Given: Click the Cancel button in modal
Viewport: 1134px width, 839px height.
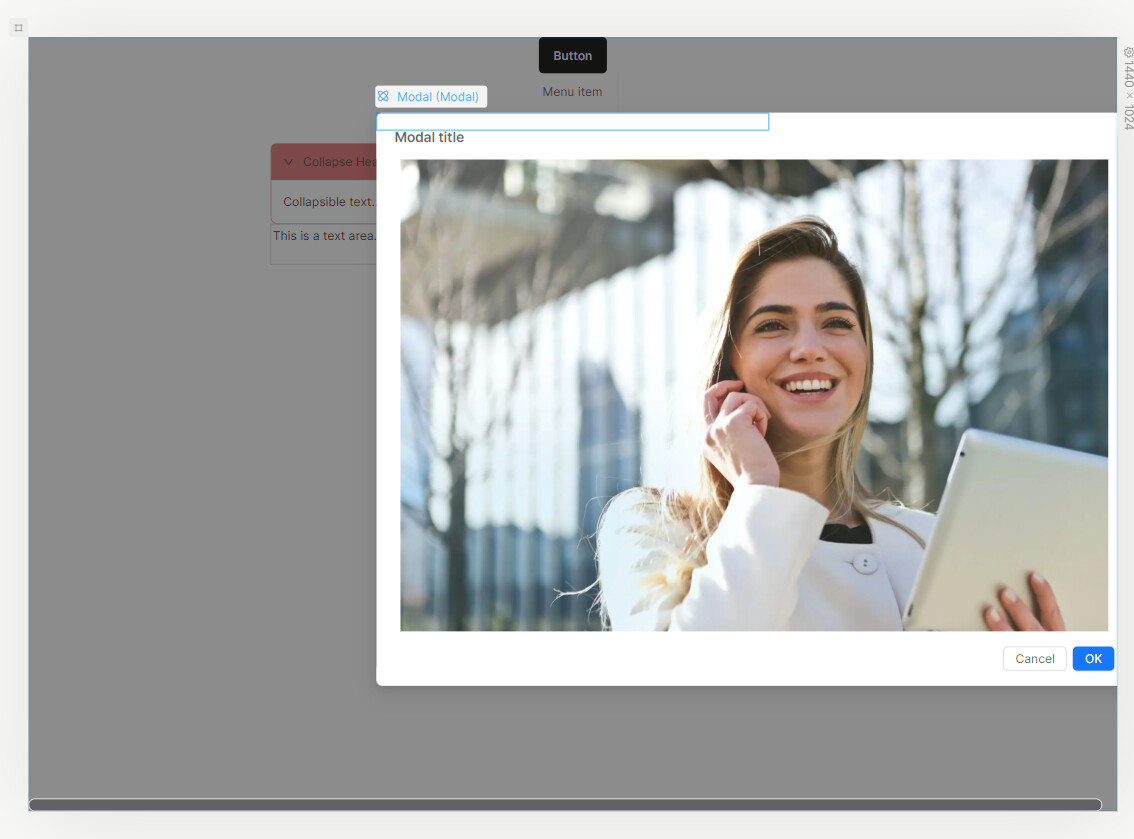Looking at the screenshot, I should 1034,659.
